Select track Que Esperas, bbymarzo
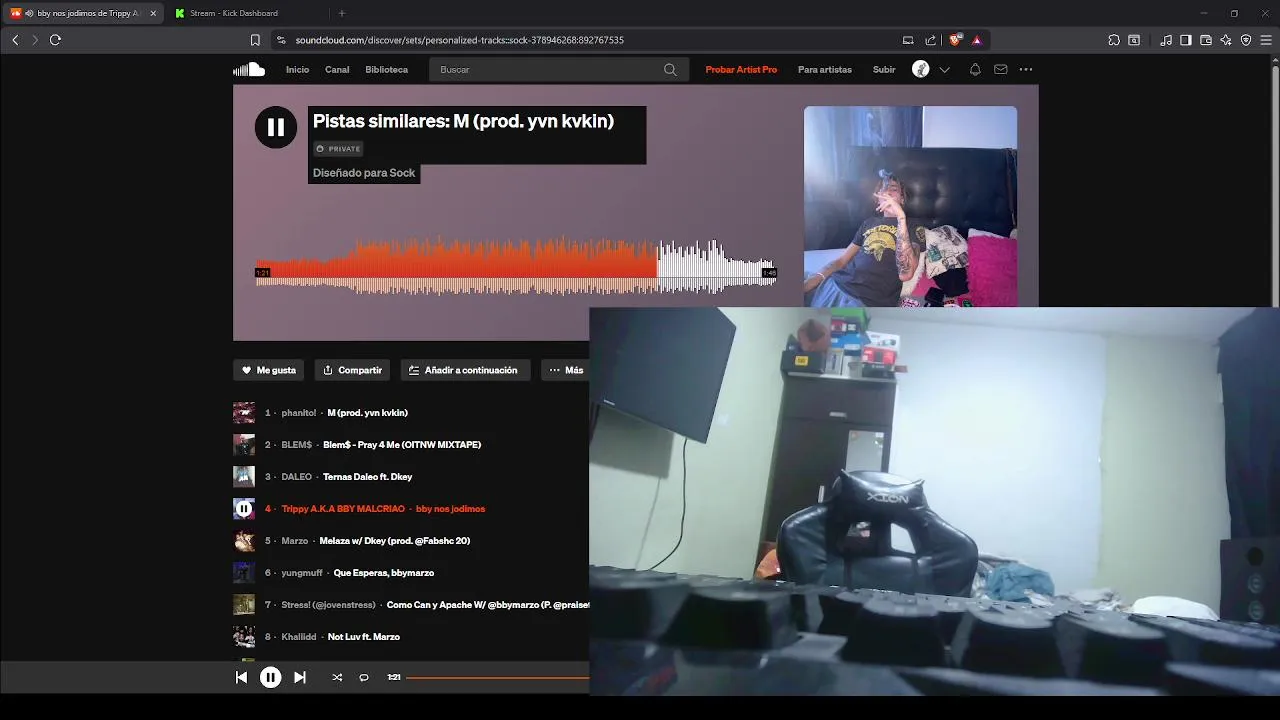1280x720 pixels. click(x=383, y=572)
